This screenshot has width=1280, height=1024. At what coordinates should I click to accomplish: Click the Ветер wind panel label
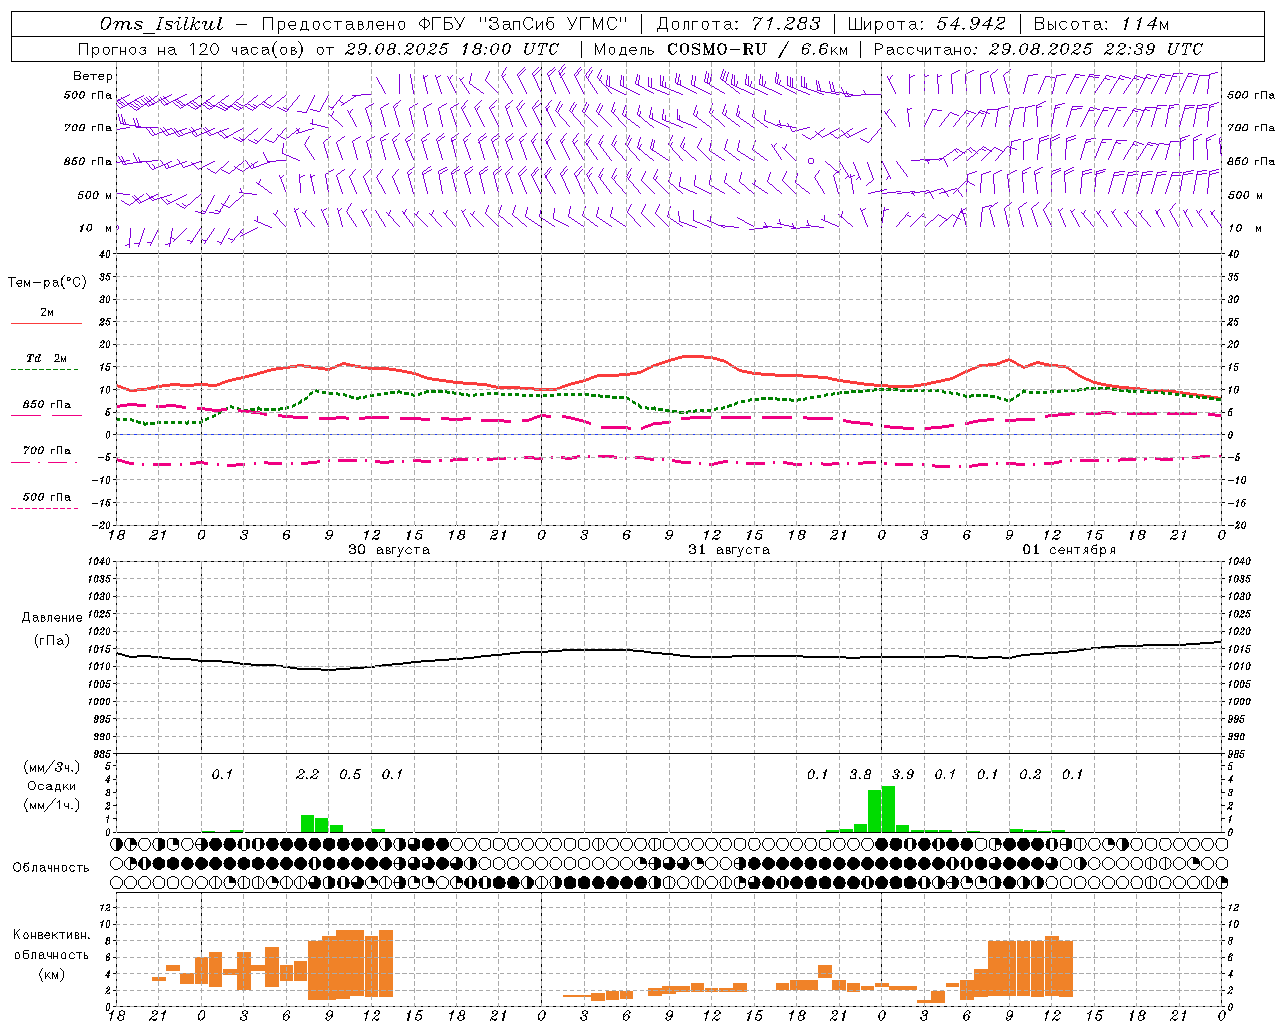click(x=93, y=76)
